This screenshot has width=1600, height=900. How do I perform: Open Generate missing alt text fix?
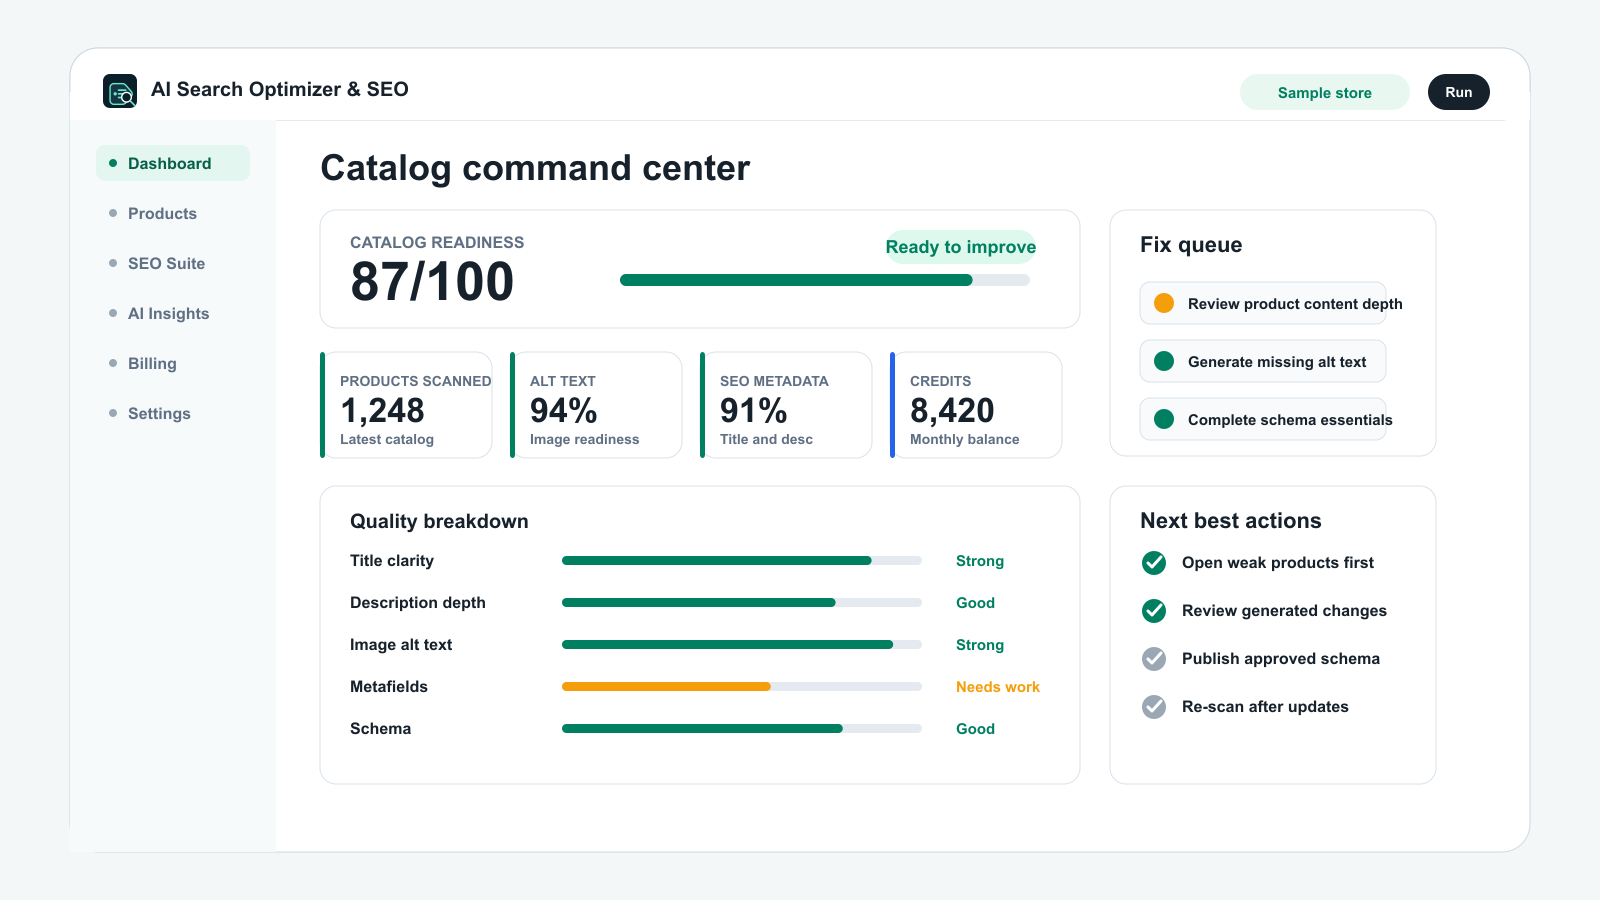tap(1263, 361)
